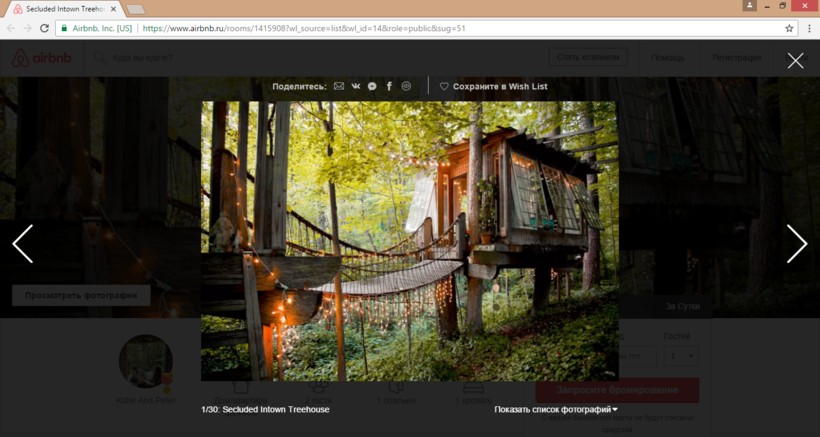Close the 'Secluded Intown Treehouse' tab
The width and height of the screenshot is (820, 437).
(x=113, y=9)
